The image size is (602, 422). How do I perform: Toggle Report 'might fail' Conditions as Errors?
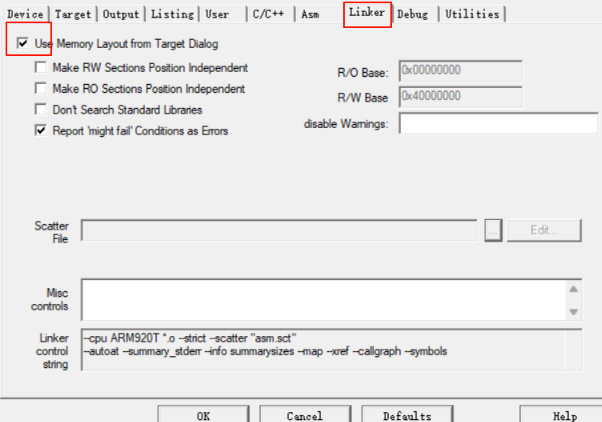tap(41, 131)
